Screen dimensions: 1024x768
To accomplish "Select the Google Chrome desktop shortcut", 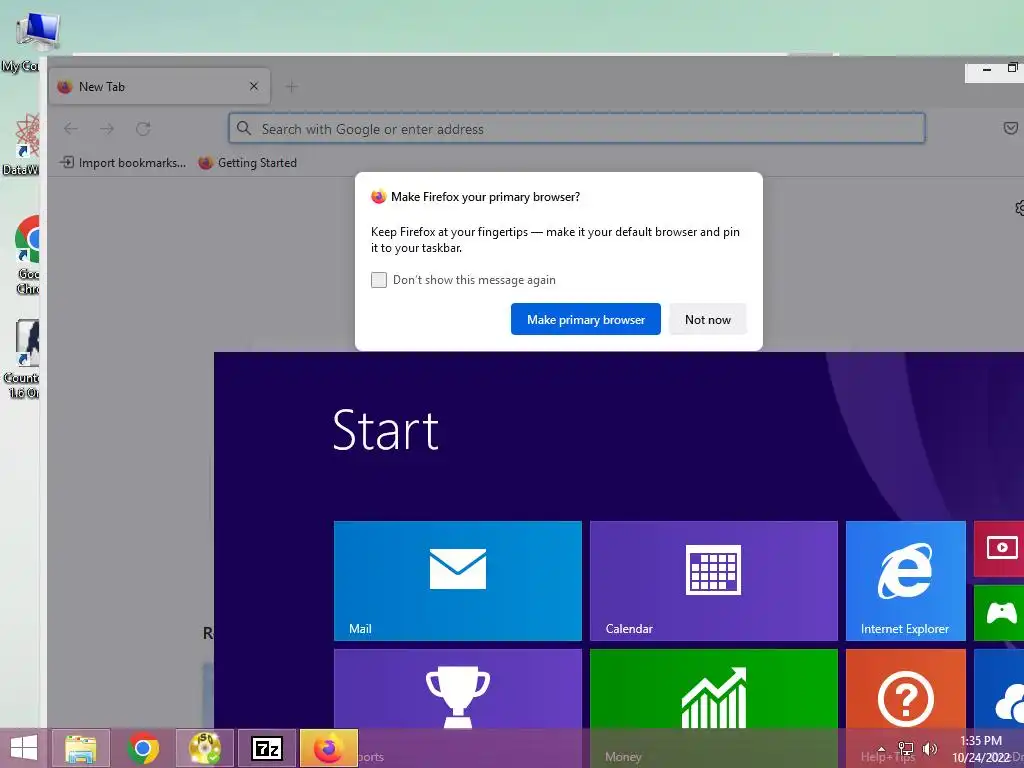I will [x=29, y=255].
